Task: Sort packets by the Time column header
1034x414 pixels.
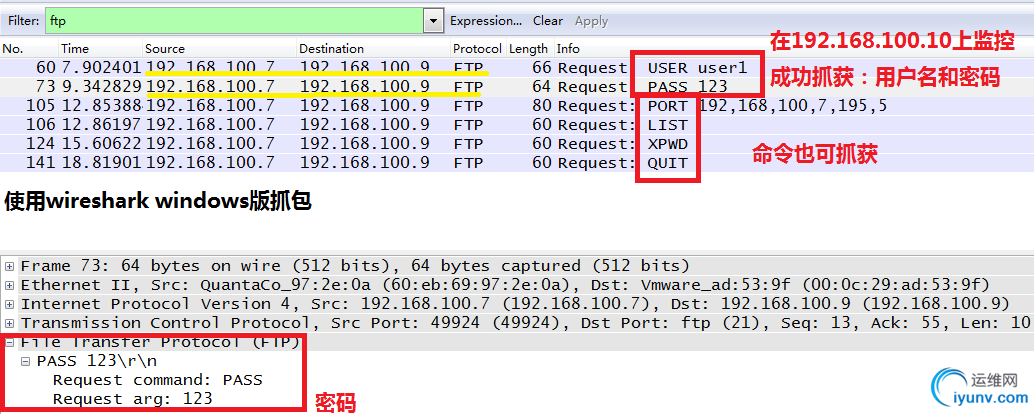Action: pyautogui.click(x=75, y=48)
